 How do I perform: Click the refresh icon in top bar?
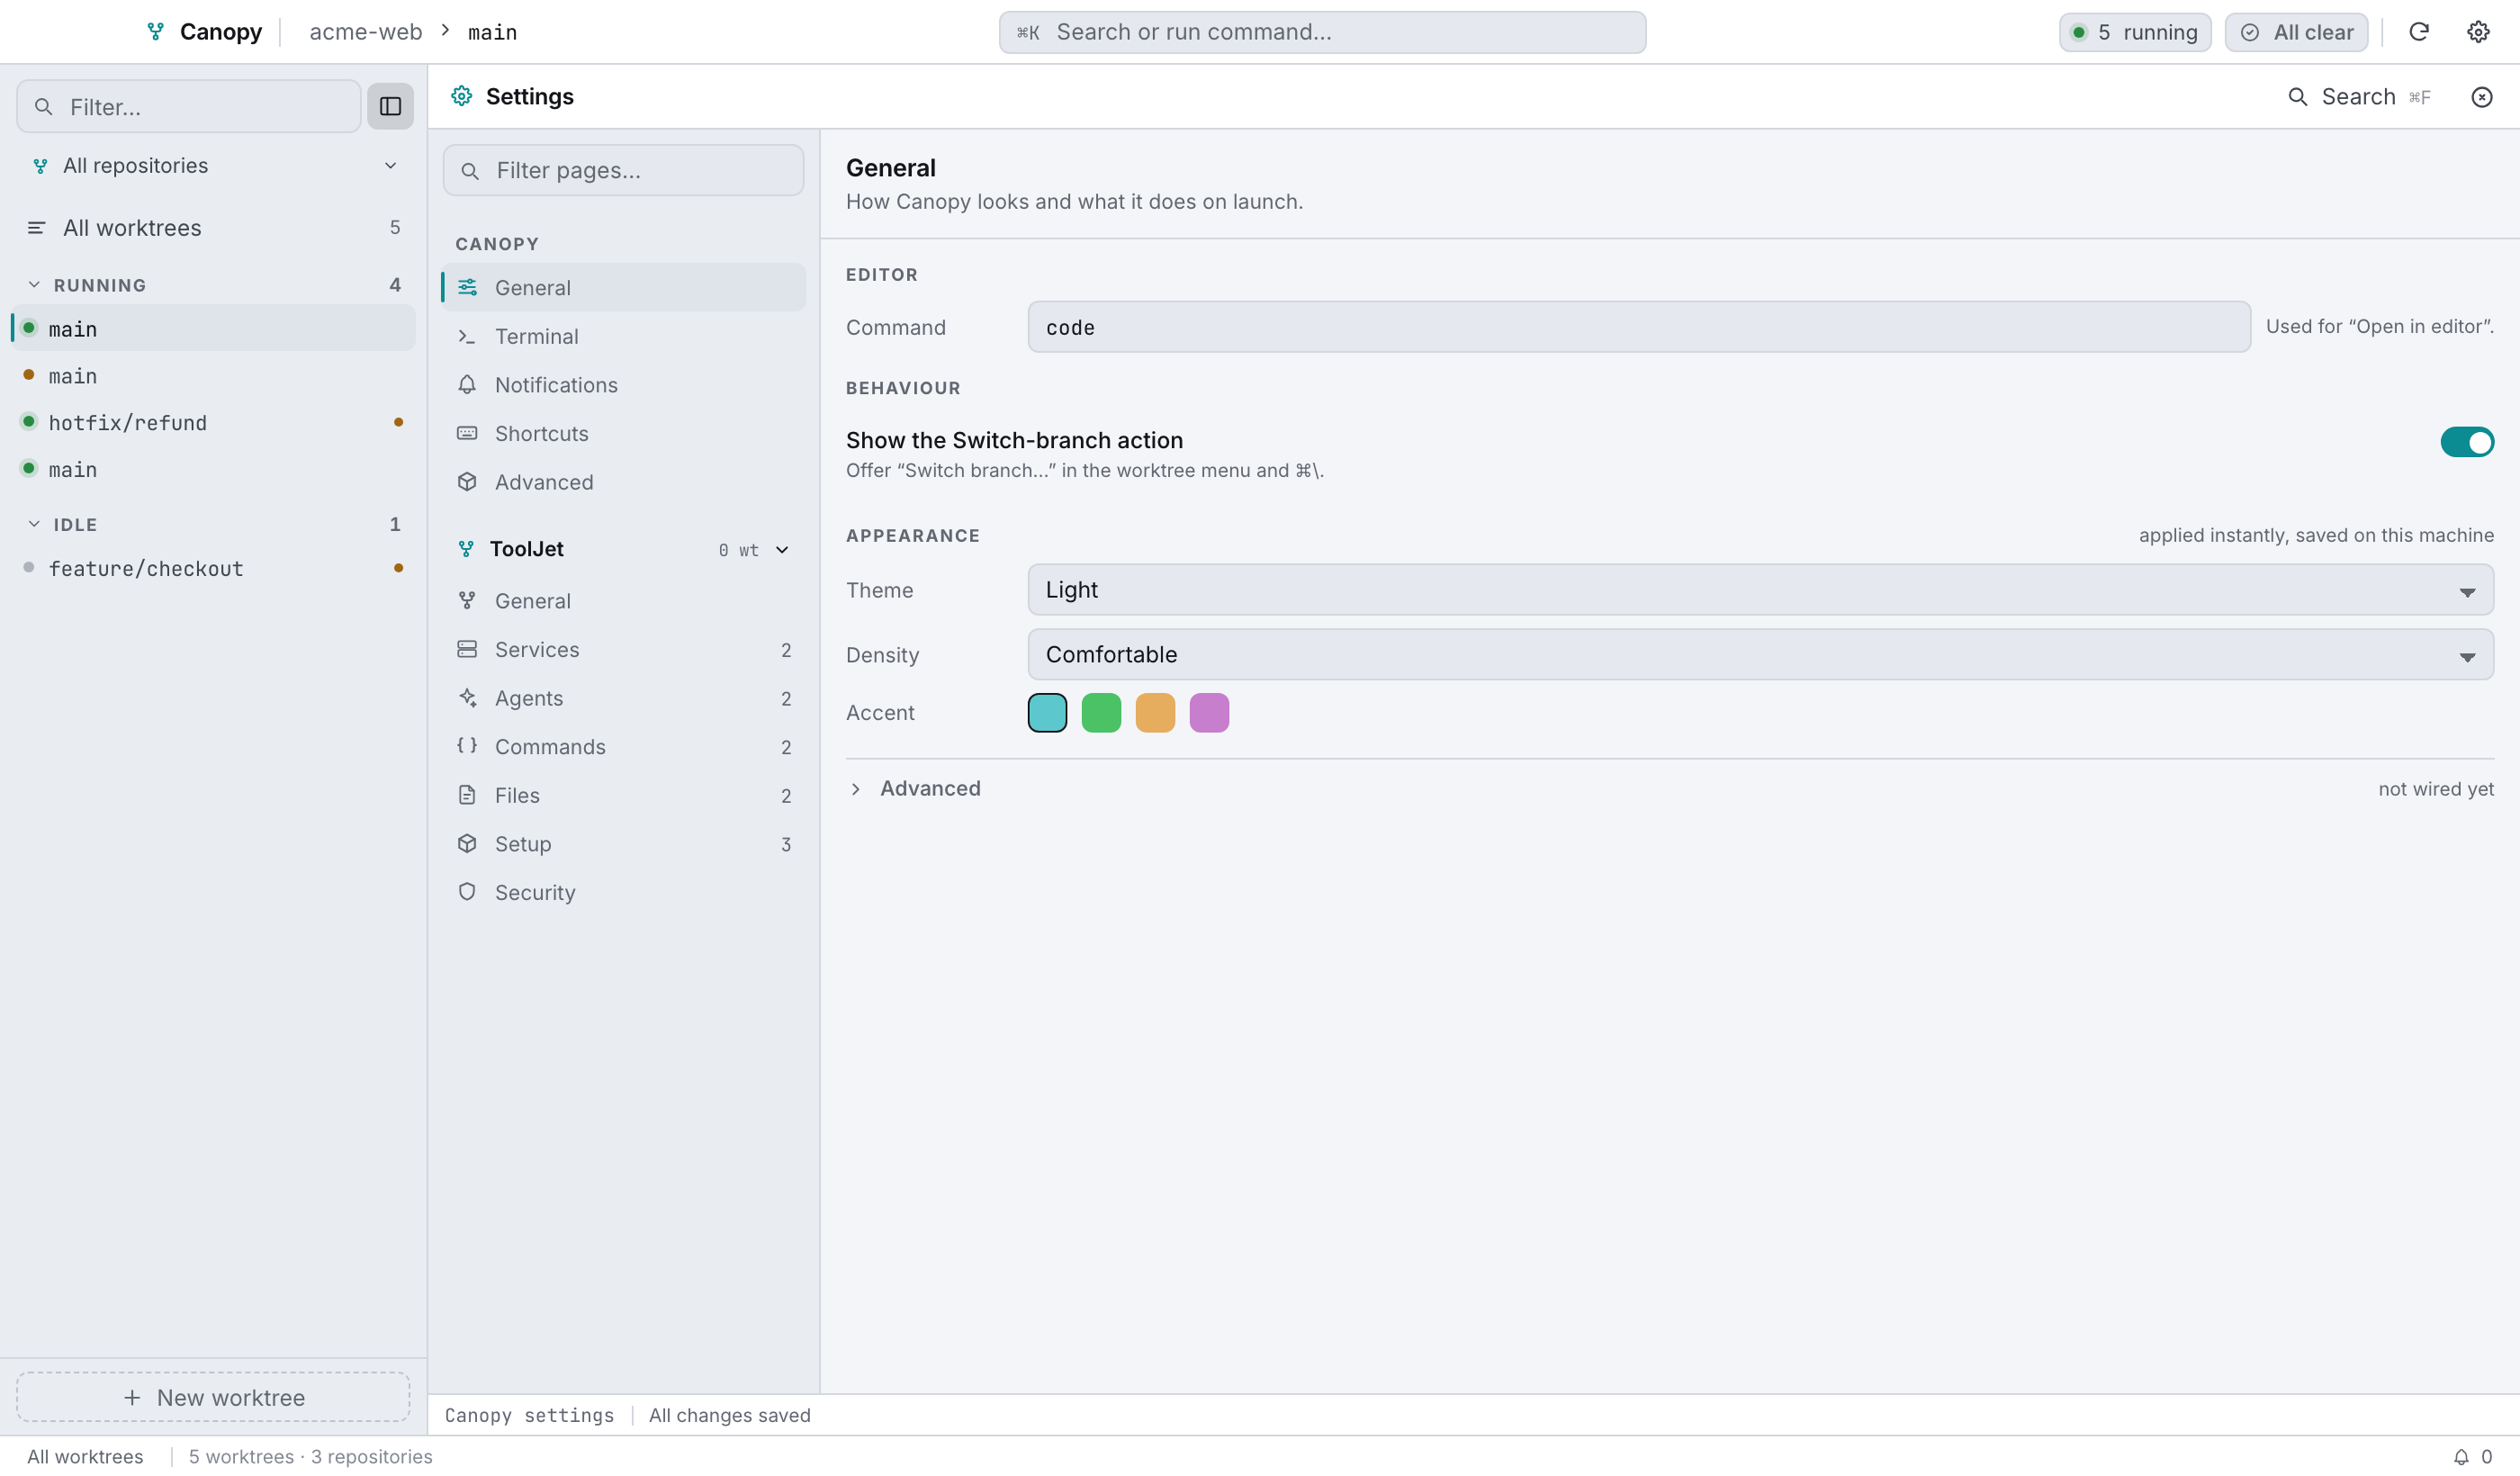(2418, 32)
